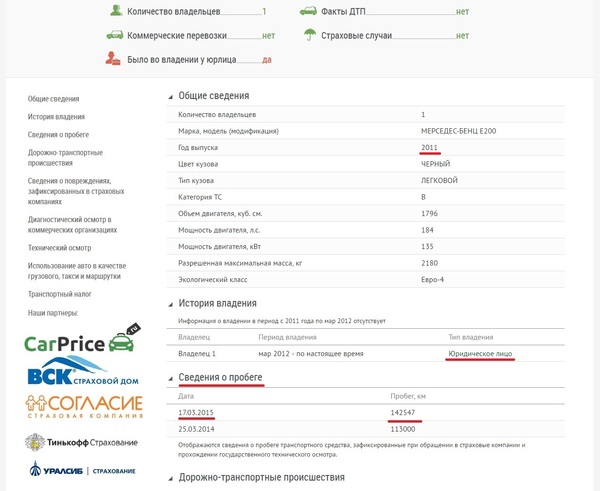Viewport: 600px width, 491px height.
Task: Click the 142547 mileage value
Action: [403, 413]
